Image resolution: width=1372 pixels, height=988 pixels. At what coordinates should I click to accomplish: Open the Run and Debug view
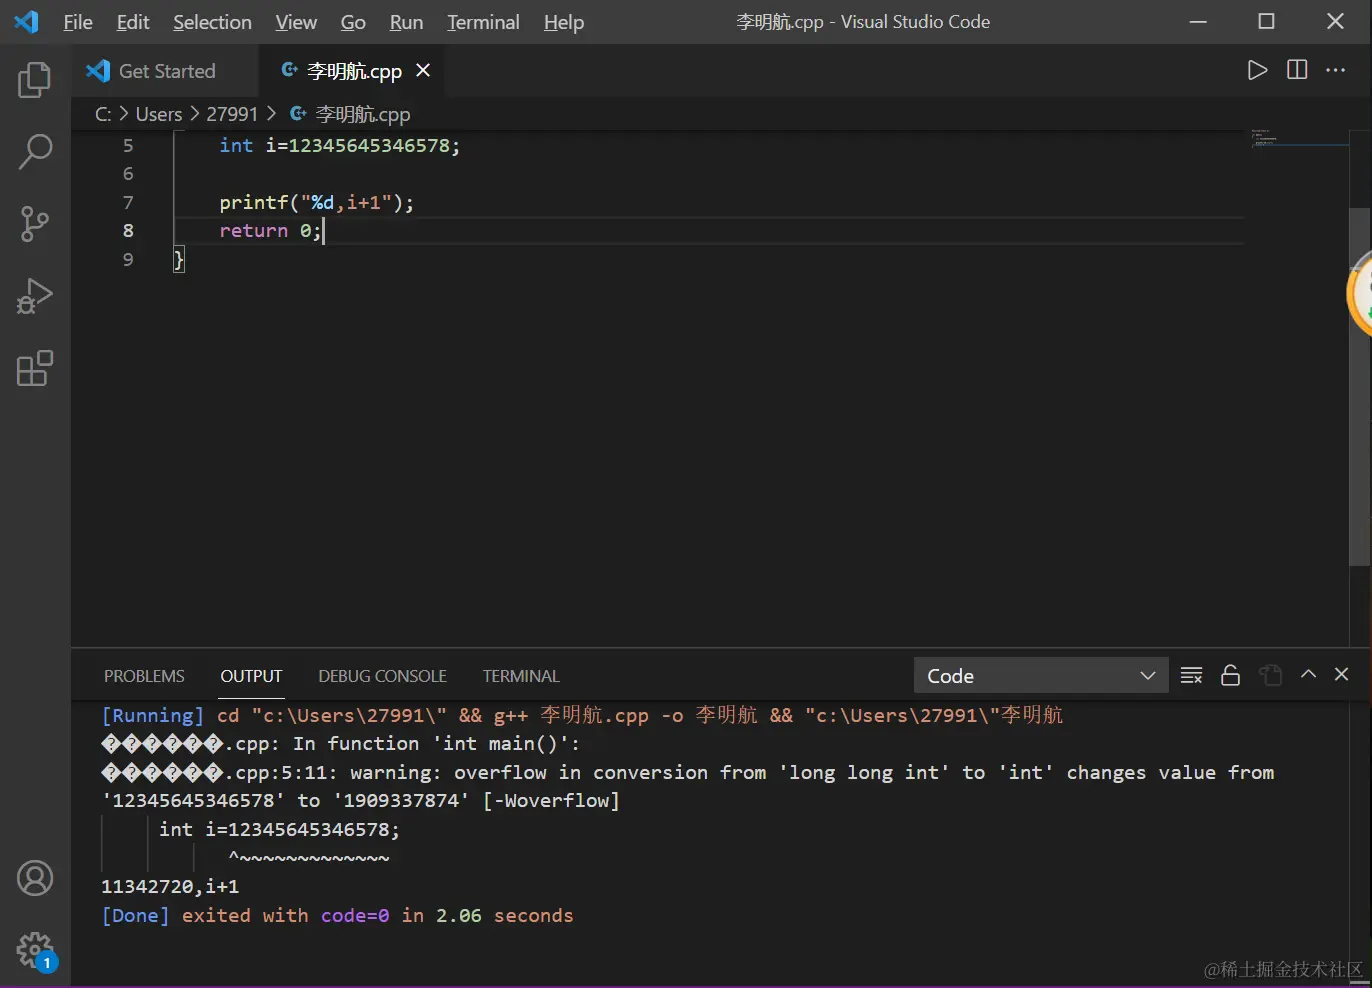tap(35, 296)
